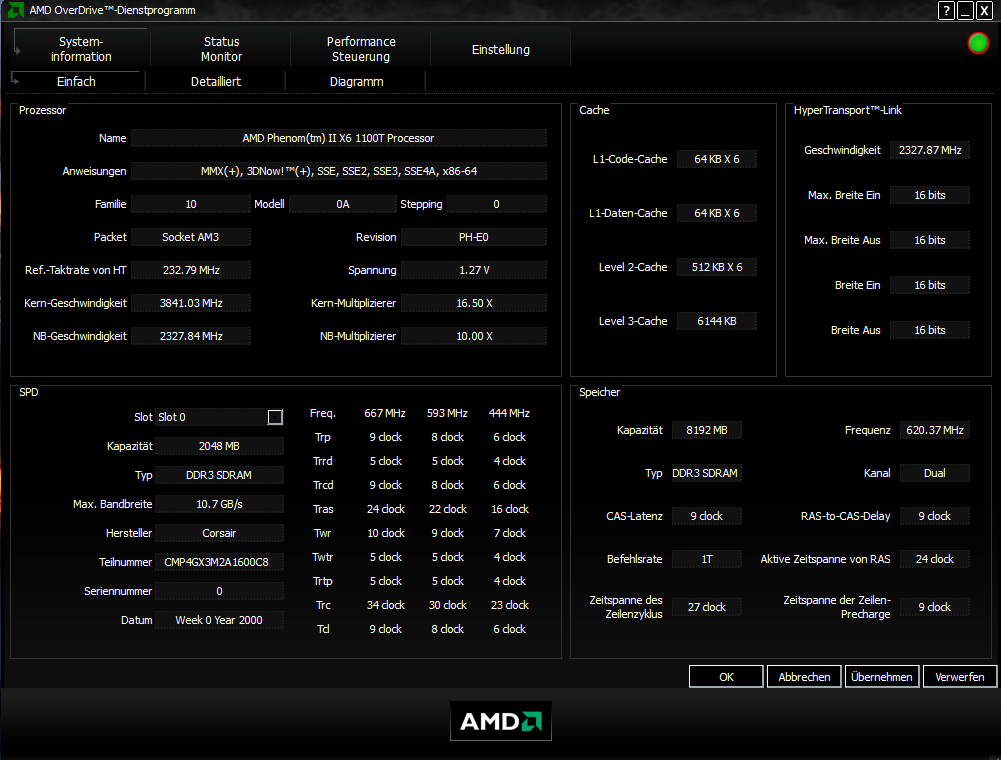Click the NB-Geschwindigkeit value 2327.84 MHz
This screenshot has width=1001, height=760.
(x=191, y=336)
